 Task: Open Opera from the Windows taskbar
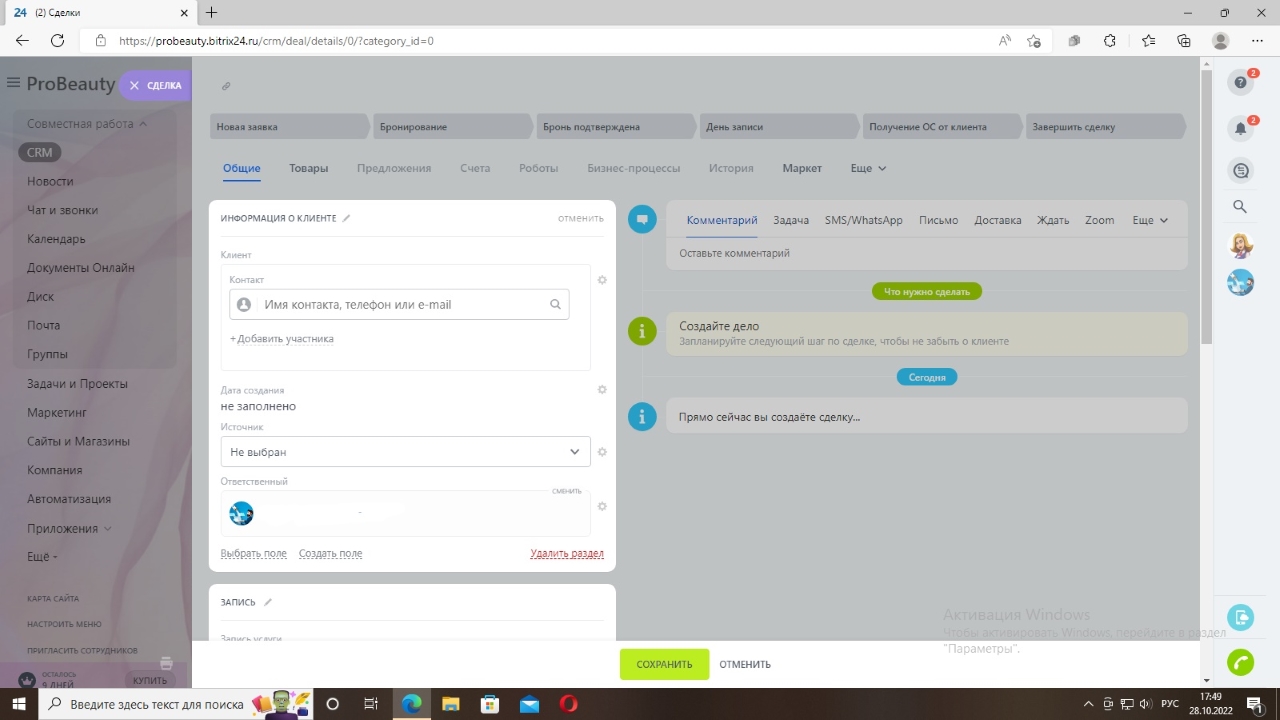[568, 704]
